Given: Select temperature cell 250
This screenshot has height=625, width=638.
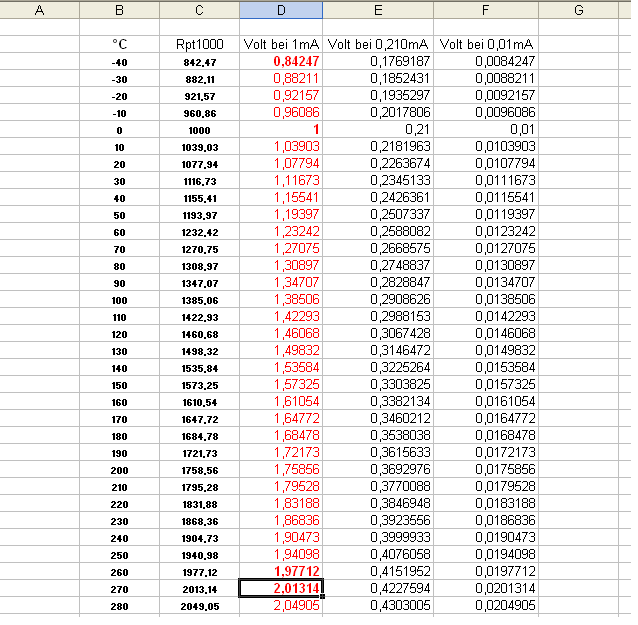Looking at the screenshot, I should tap(119, 555).
